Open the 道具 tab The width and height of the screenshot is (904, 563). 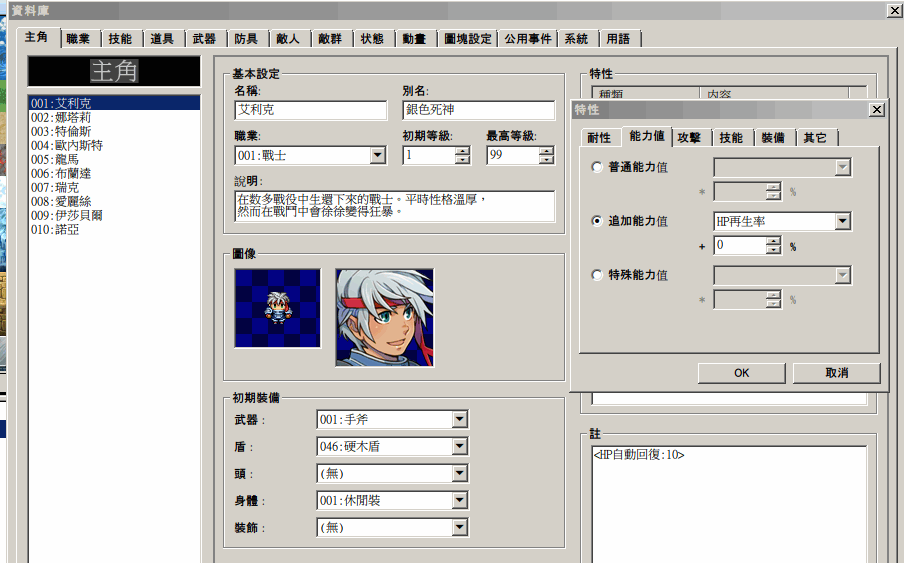[162, 39]
